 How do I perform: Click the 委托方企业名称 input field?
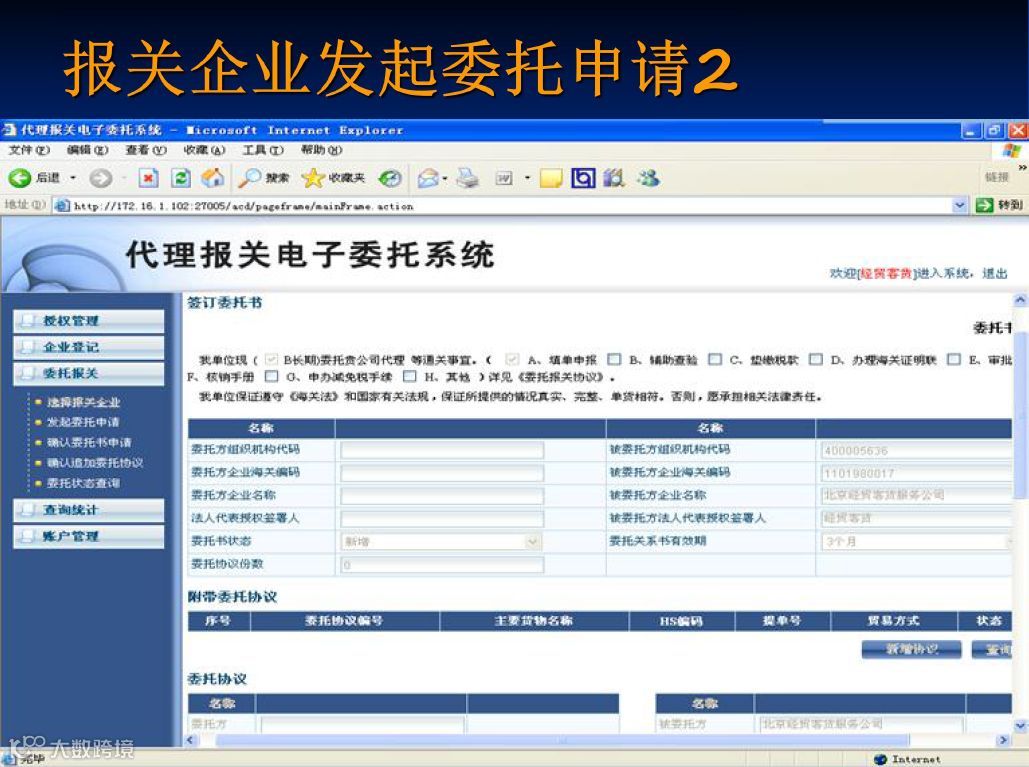click(x=442, y=495)
